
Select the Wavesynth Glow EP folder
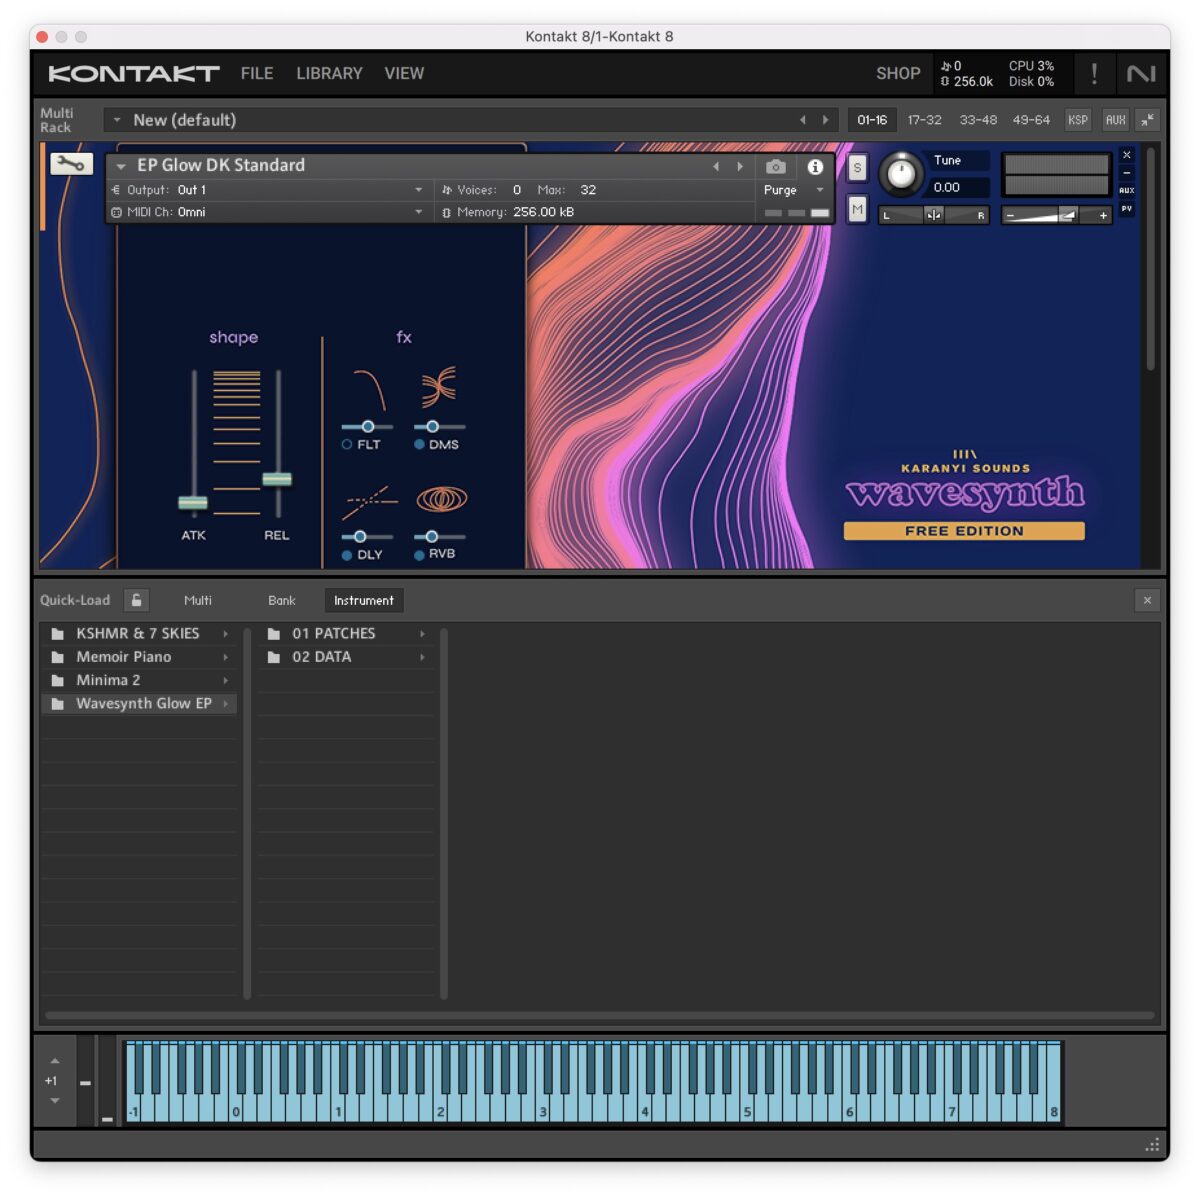pyautogui.click(x=139, y=704)
